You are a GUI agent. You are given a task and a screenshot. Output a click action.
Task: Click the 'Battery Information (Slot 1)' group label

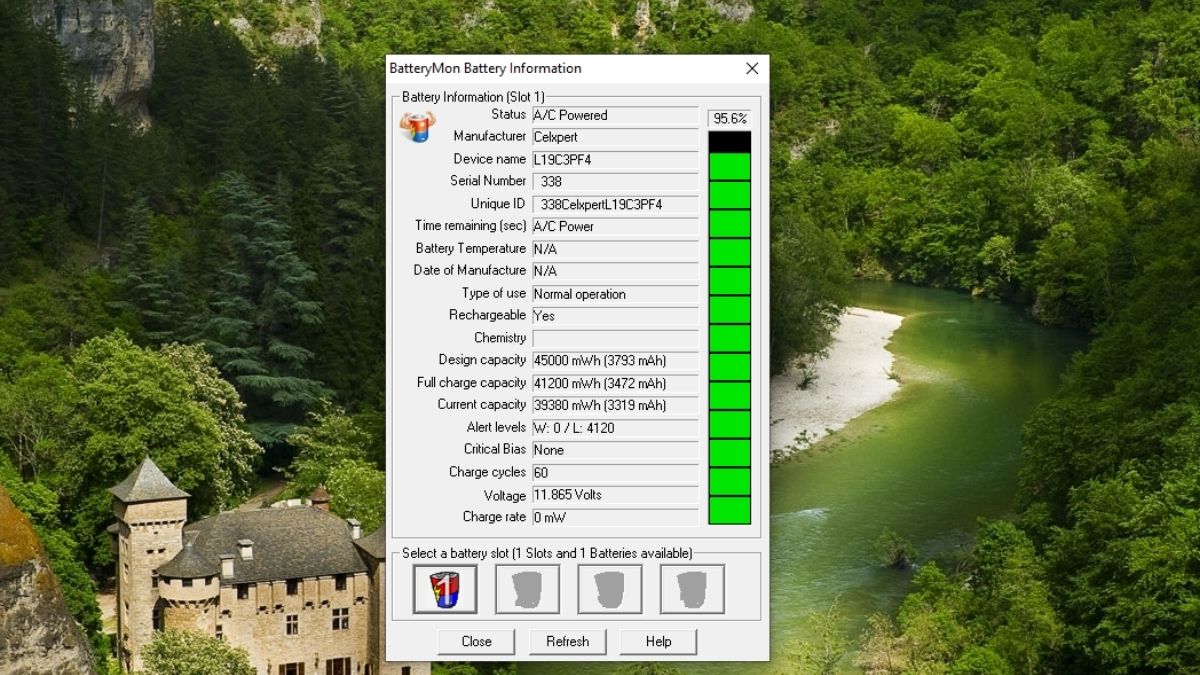(473, 97)
